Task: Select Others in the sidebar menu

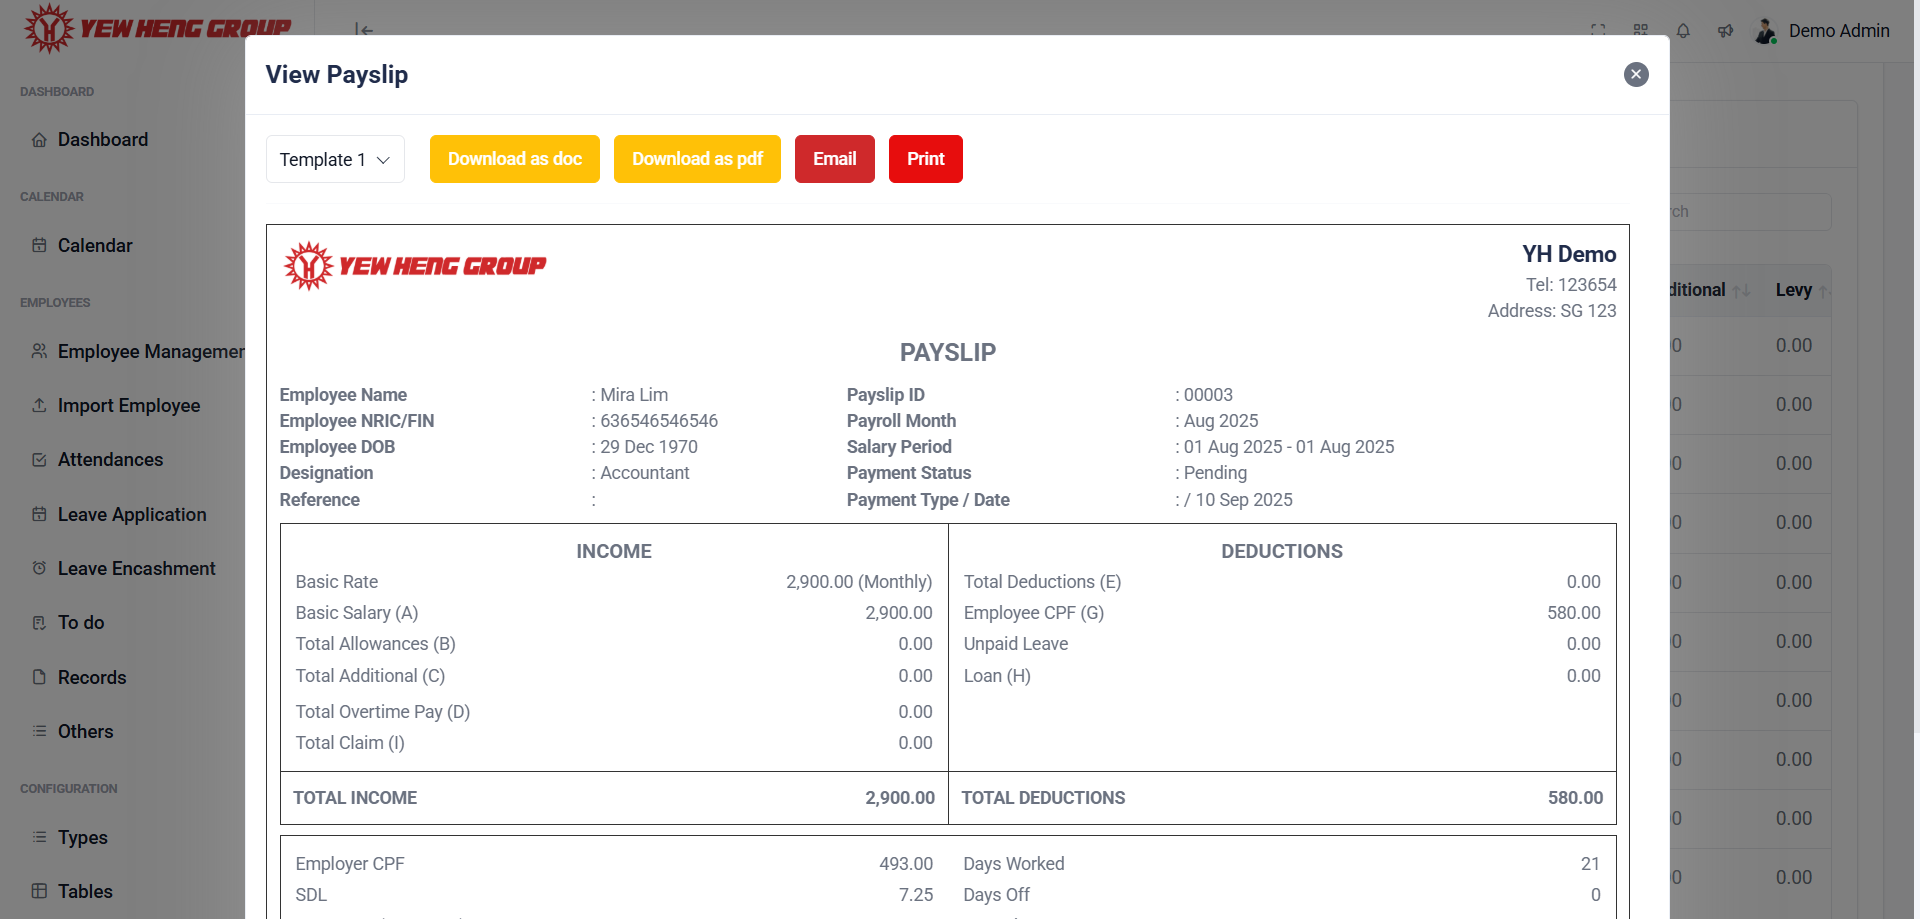Action: [x=86, y=731]
